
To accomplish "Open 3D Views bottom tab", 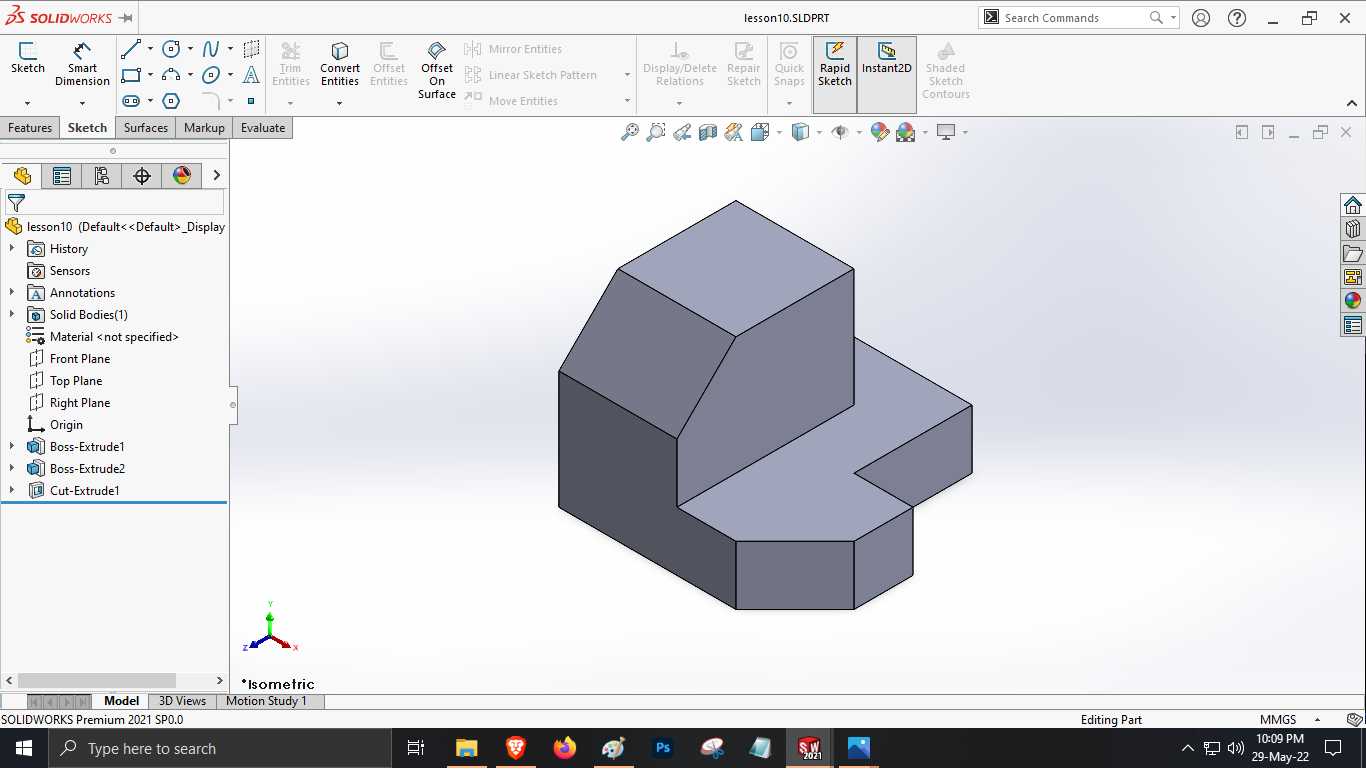I will tap(182, 701).
